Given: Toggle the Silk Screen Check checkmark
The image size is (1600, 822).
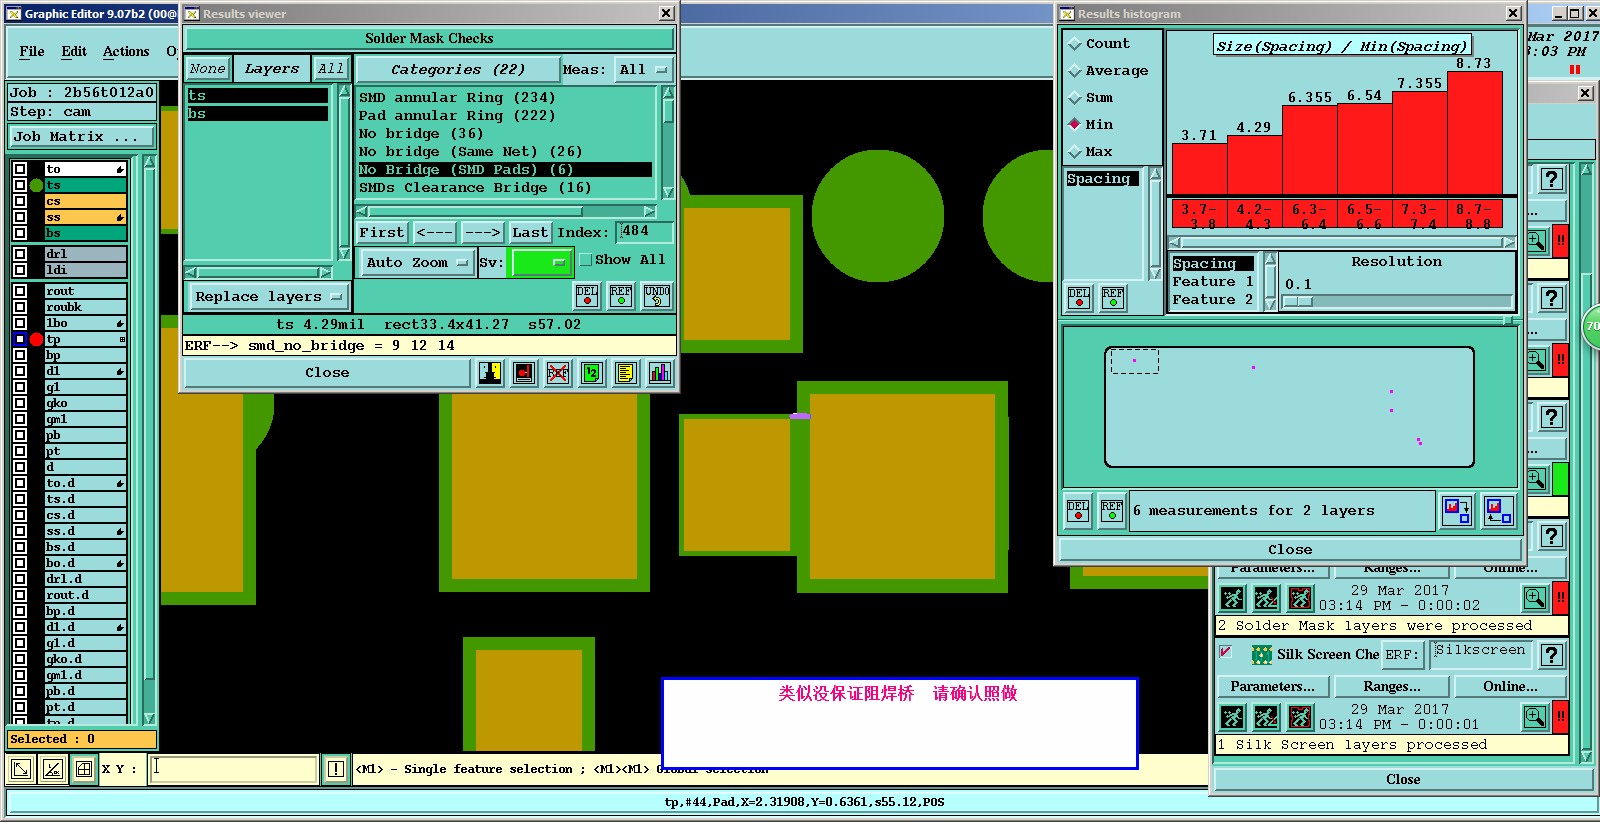Looking at the screenshot, I should [1225, 652].
